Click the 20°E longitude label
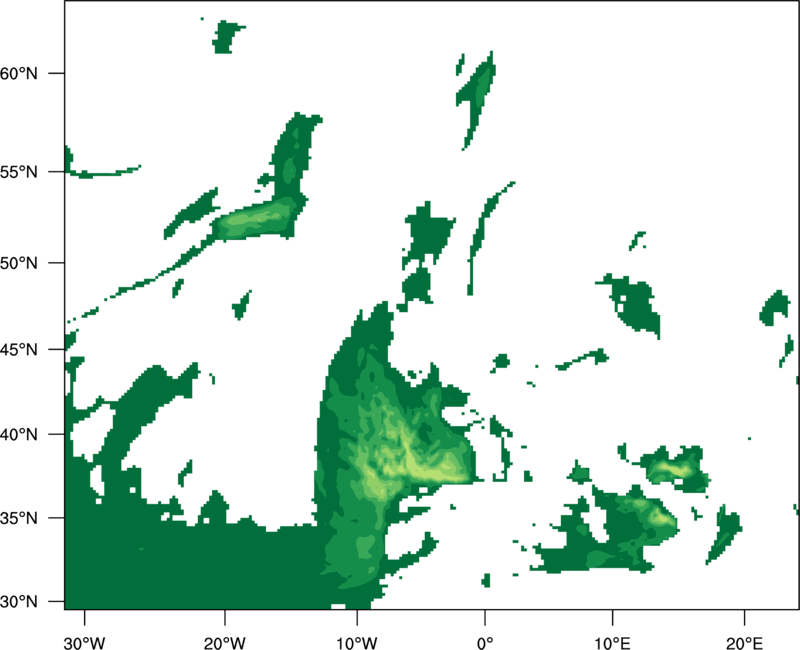800x650 pixels. coord(744,643)
